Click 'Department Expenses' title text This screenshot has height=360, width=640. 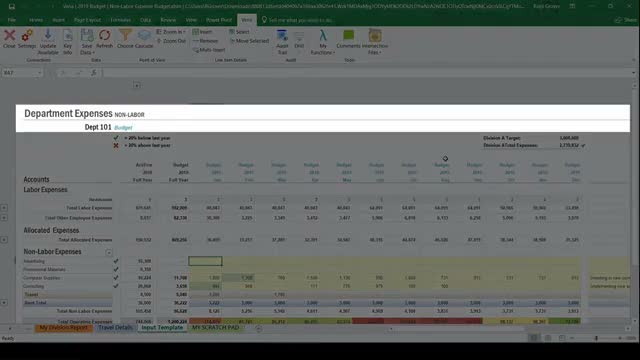pyautogui.click(x=68, y=113)
